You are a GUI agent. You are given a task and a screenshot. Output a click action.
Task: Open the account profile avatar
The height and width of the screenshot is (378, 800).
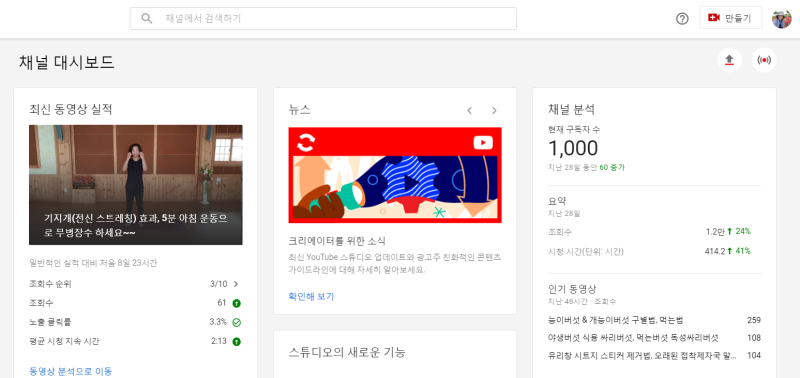click(x=781, y=19)
